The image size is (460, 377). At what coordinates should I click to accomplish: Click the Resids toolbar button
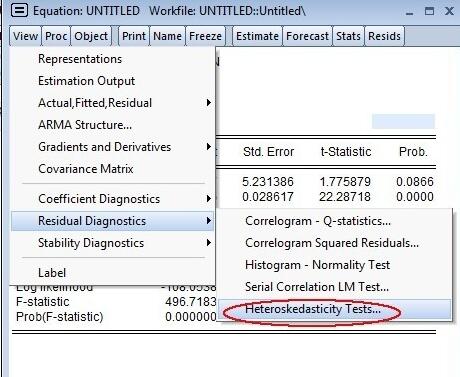pyautogui.click(x=384, y=36)
